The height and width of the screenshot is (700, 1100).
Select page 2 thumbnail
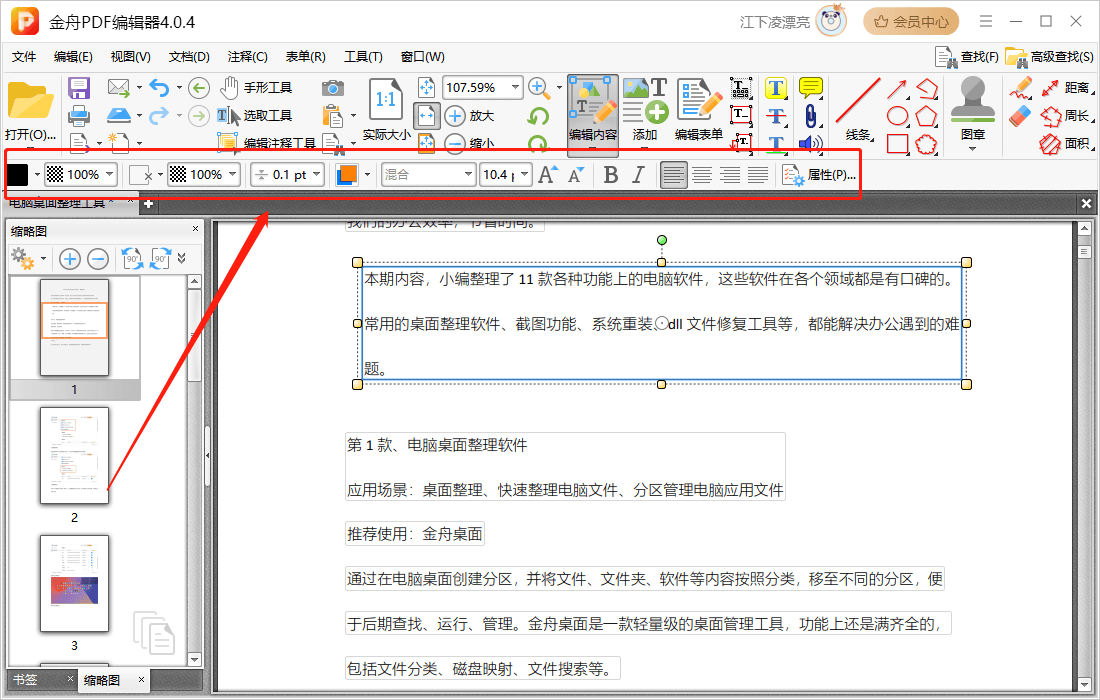pos(74,455)
